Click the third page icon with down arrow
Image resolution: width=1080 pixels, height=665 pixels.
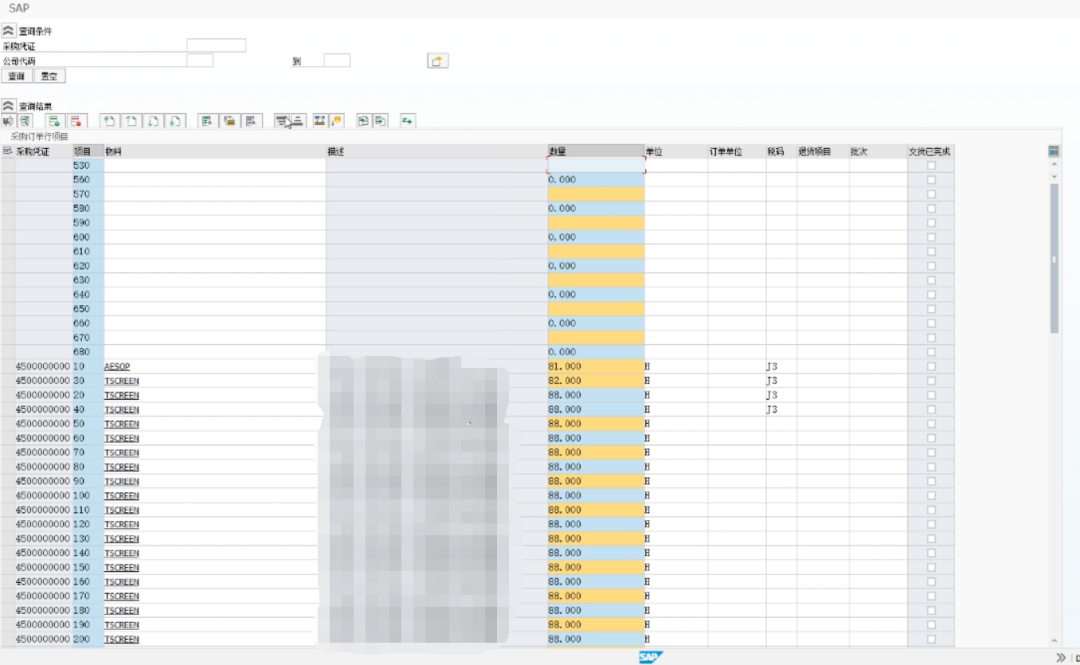pyautogui.click(x=153, y=121)
